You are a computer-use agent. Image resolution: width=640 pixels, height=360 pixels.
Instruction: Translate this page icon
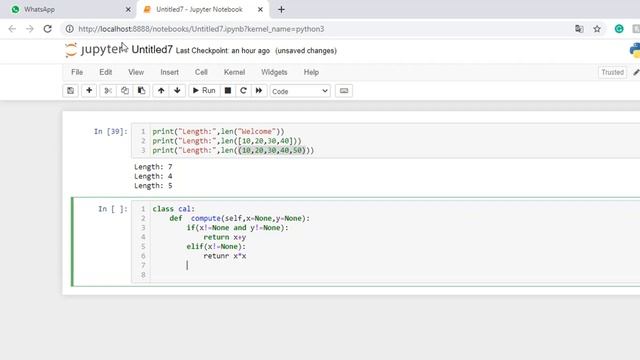[x=579, y=29]
